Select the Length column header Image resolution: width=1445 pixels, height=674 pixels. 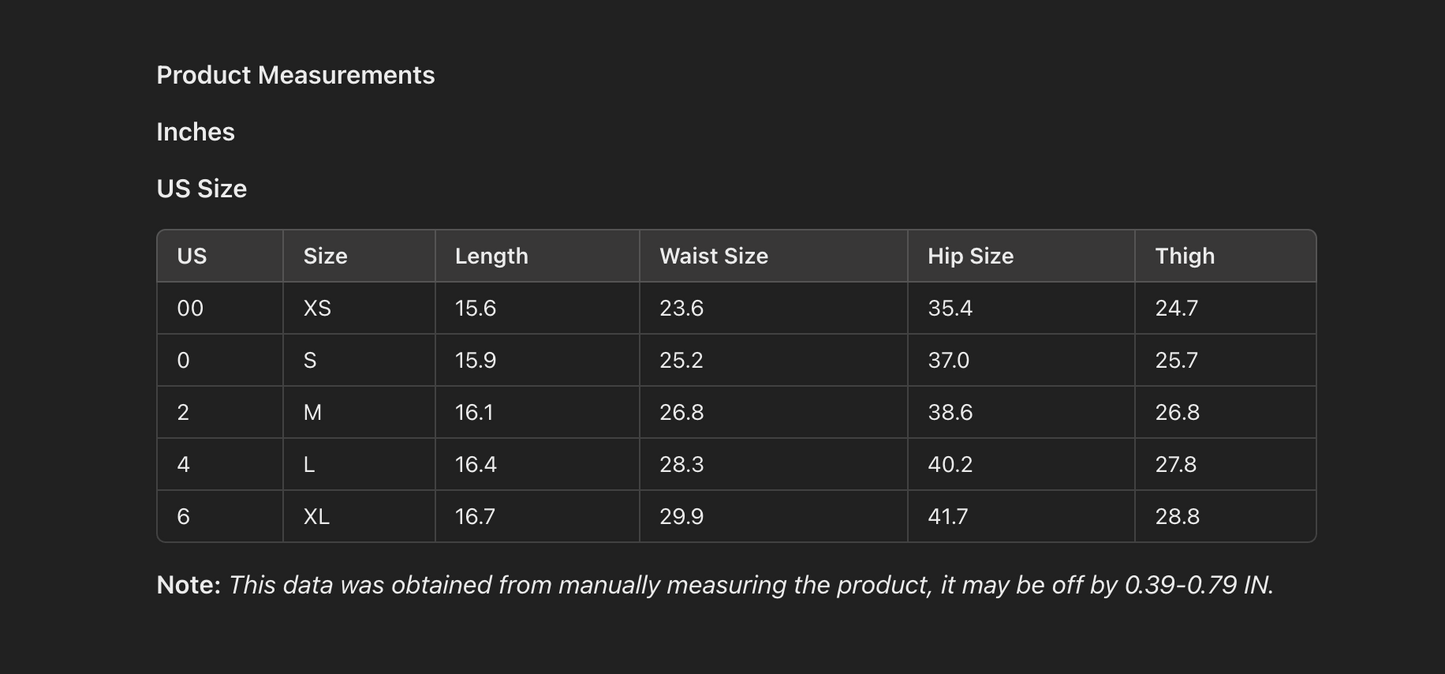click(x=491, y=256)
